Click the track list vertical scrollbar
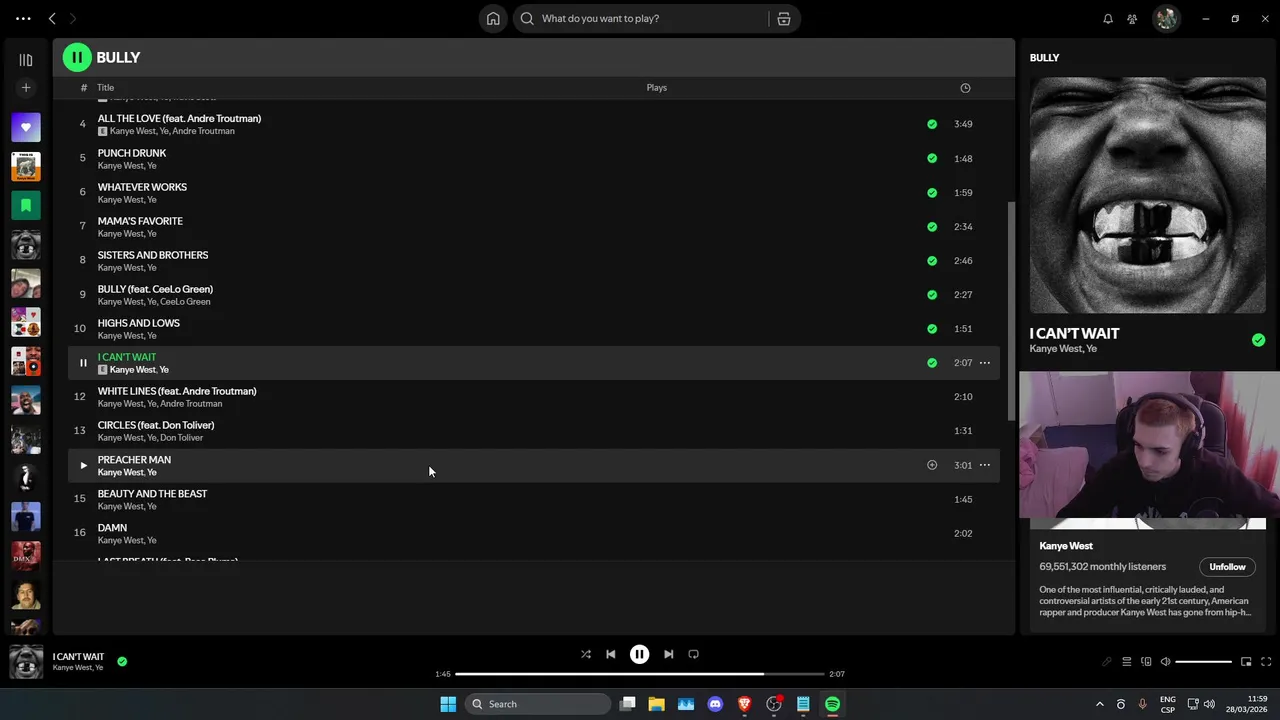This screenshot has width=1280, height=720. (x=1010, y=310)
